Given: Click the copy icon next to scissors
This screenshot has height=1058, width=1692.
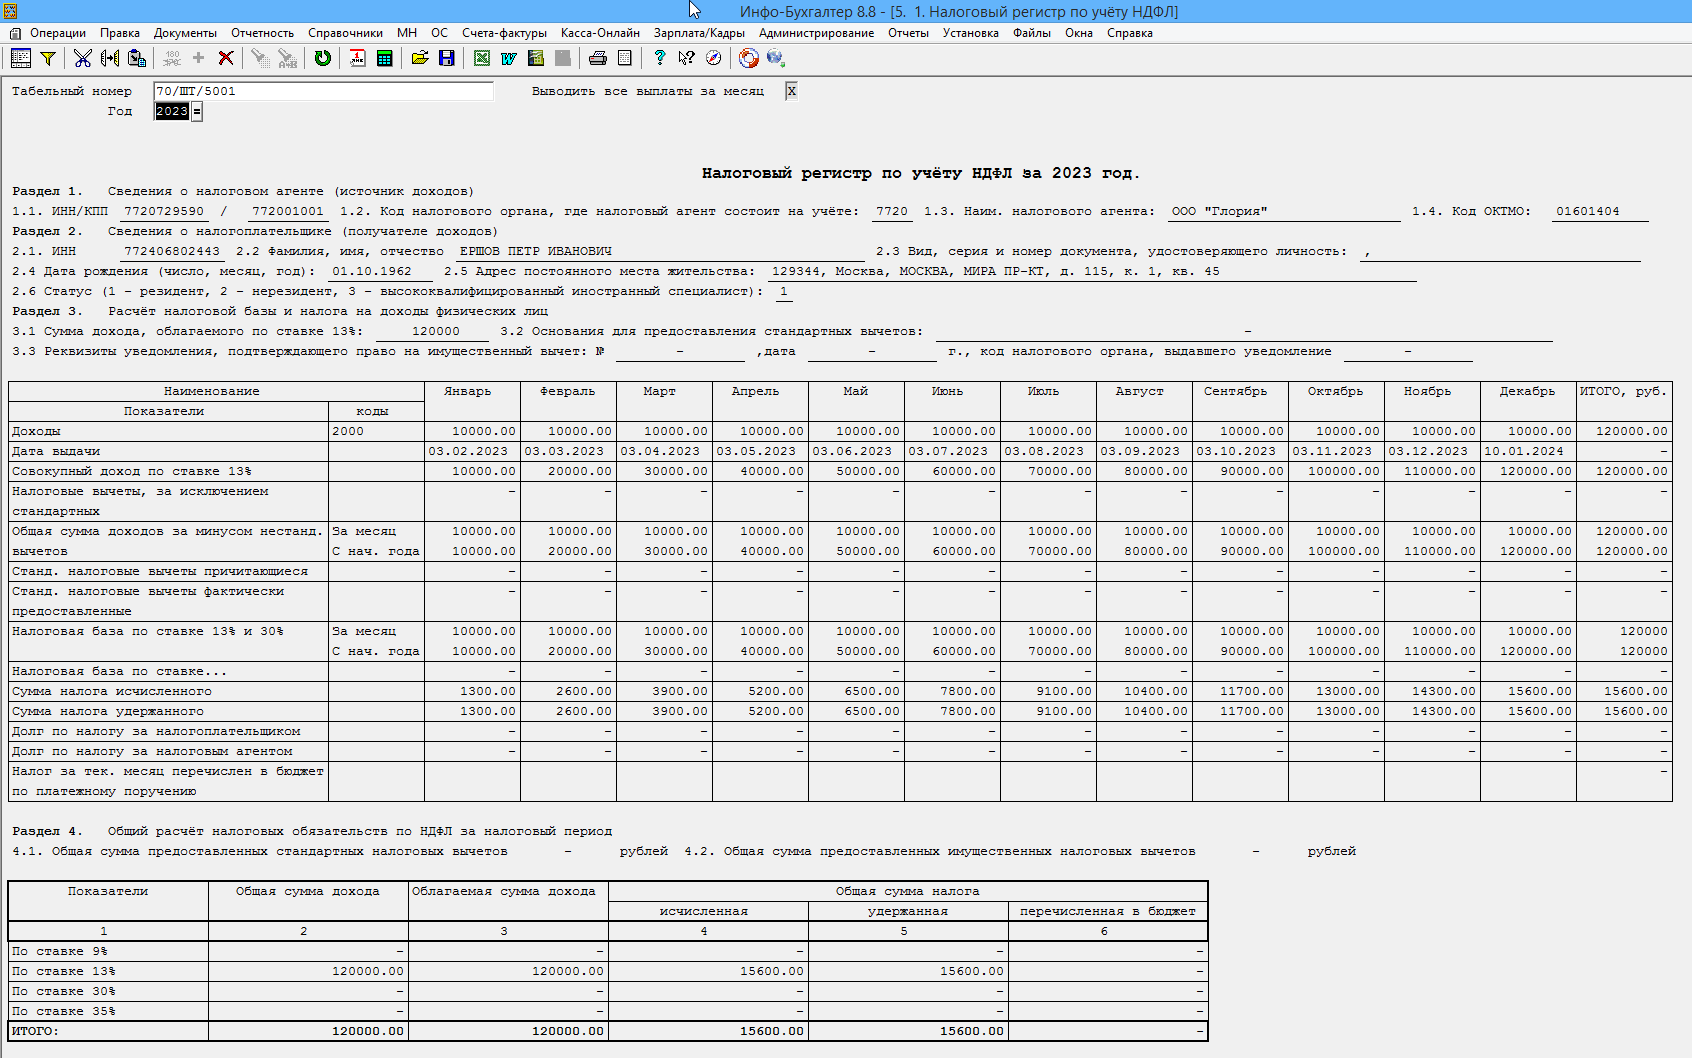Looking at the screenshot, I should click(109, 58).
